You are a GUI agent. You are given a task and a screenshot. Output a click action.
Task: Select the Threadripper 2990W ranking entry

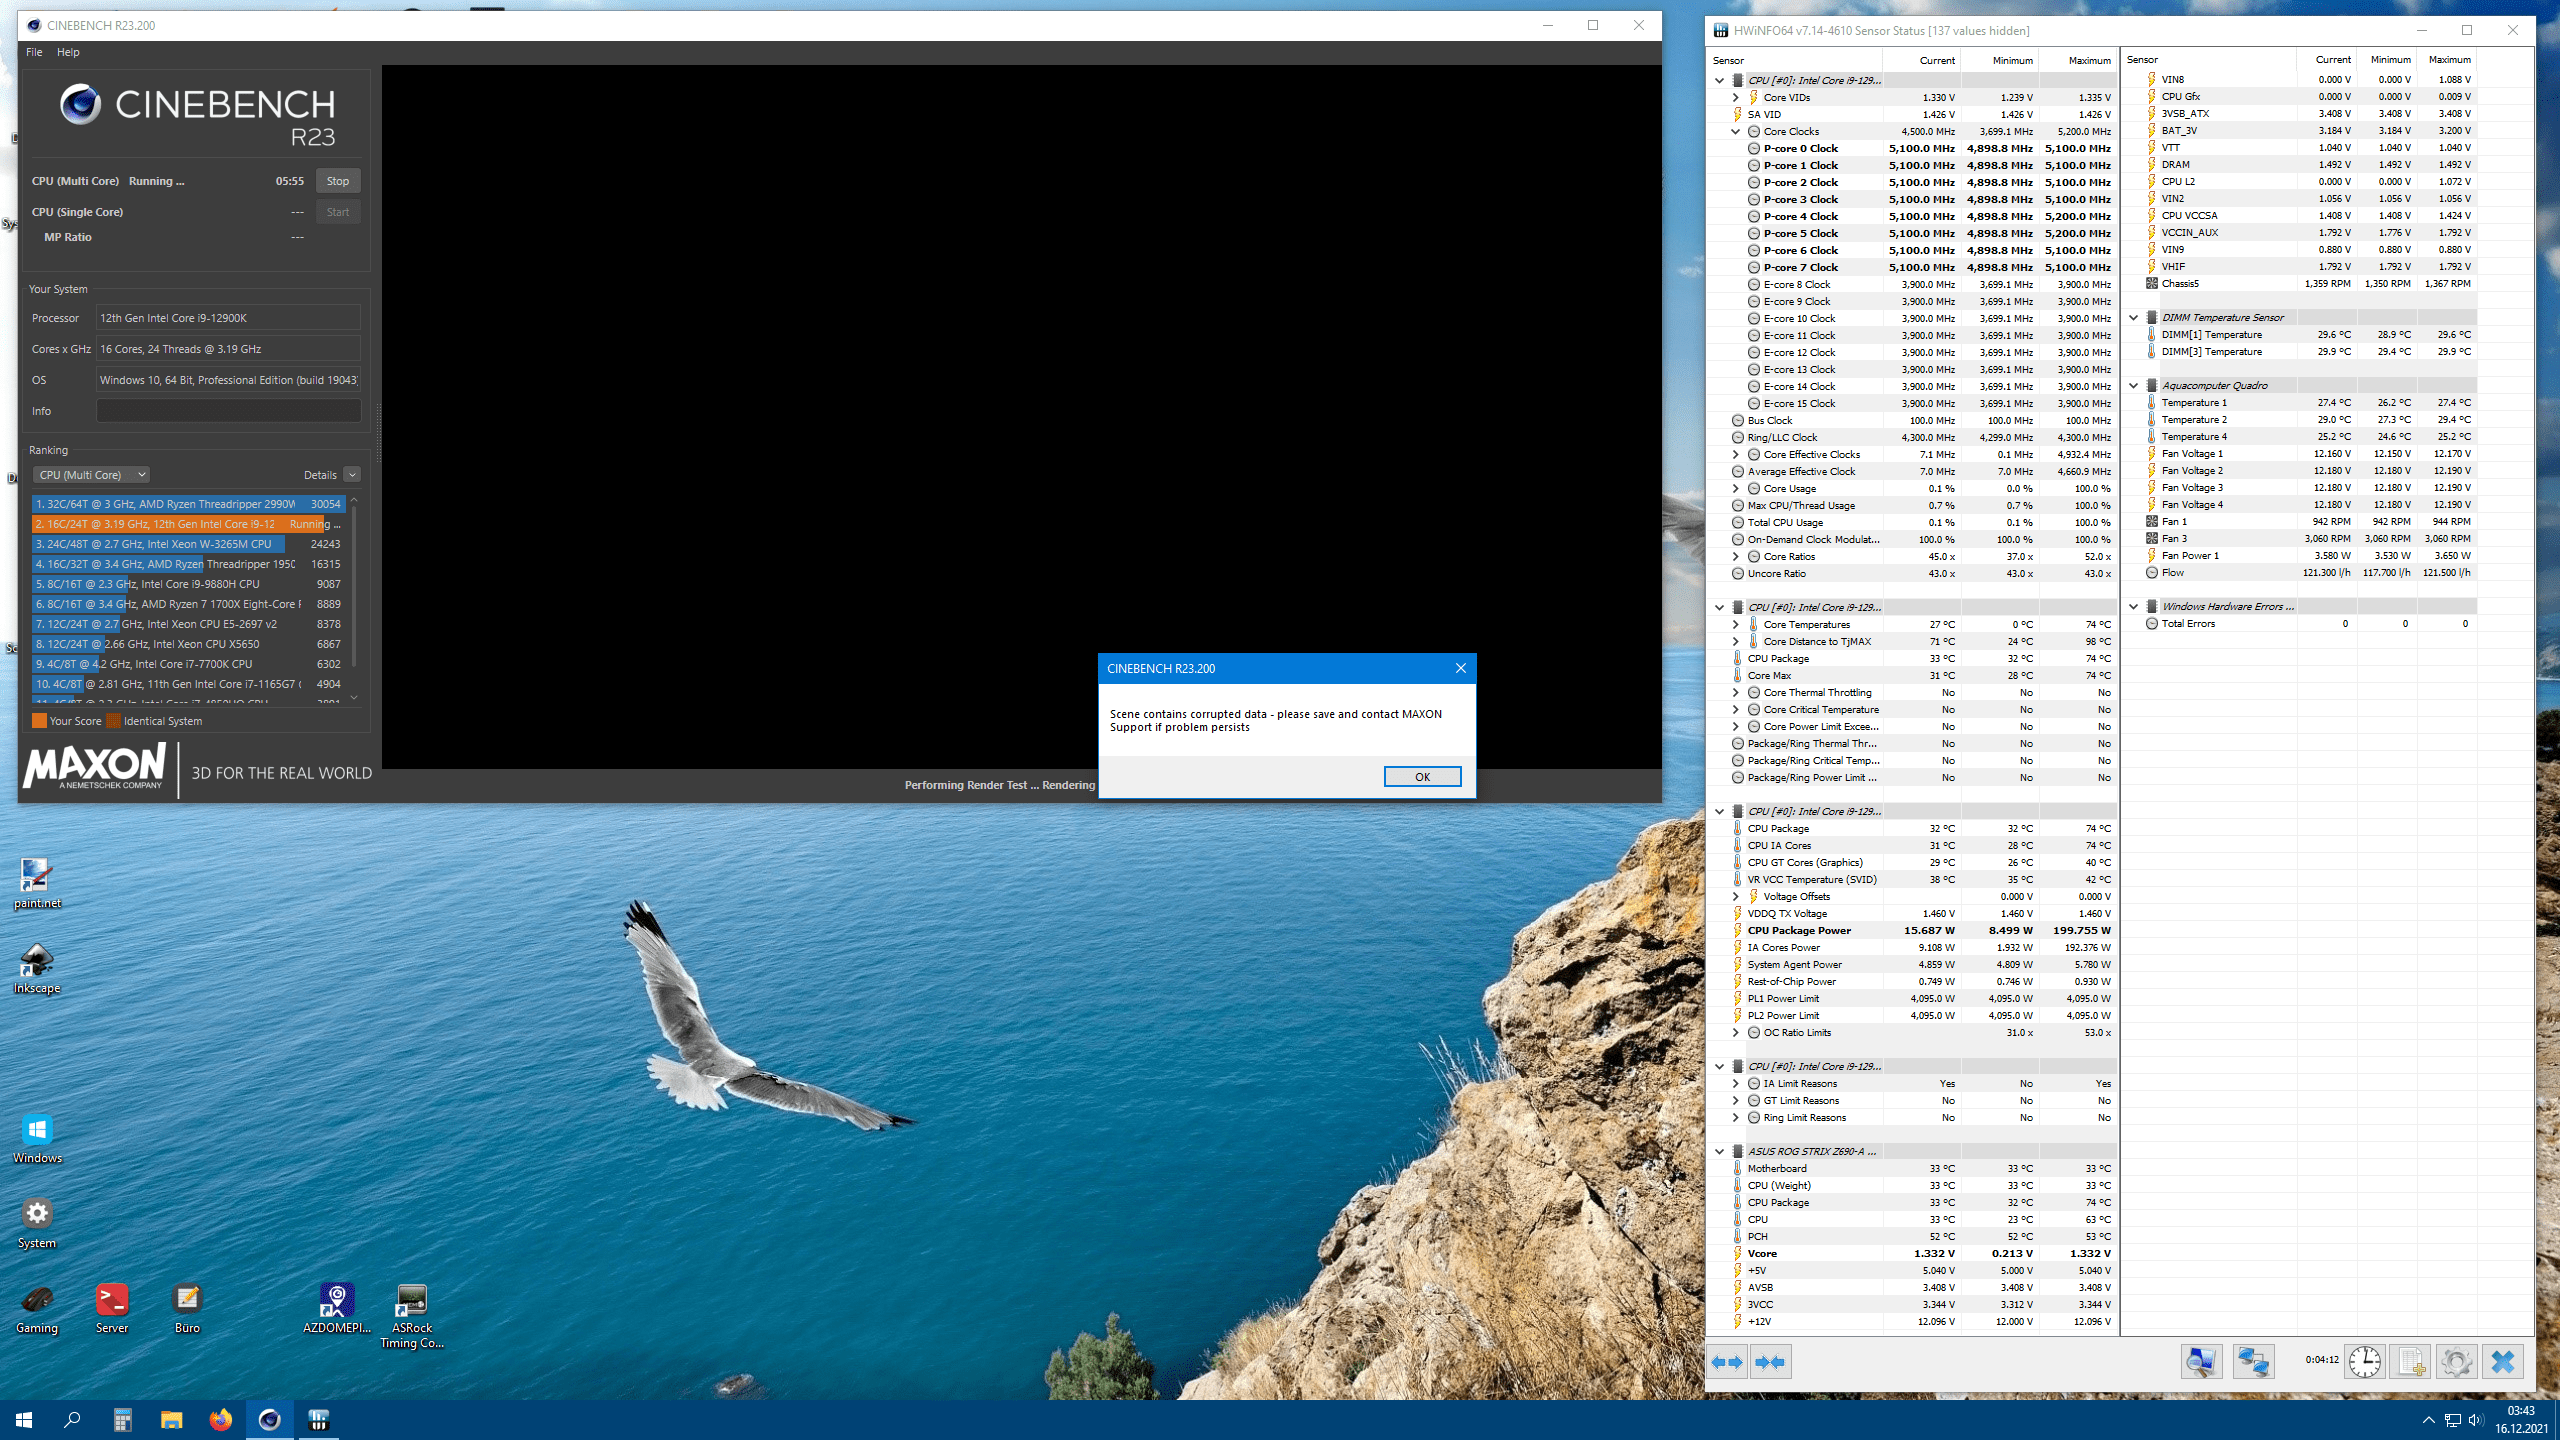[188, 504]
